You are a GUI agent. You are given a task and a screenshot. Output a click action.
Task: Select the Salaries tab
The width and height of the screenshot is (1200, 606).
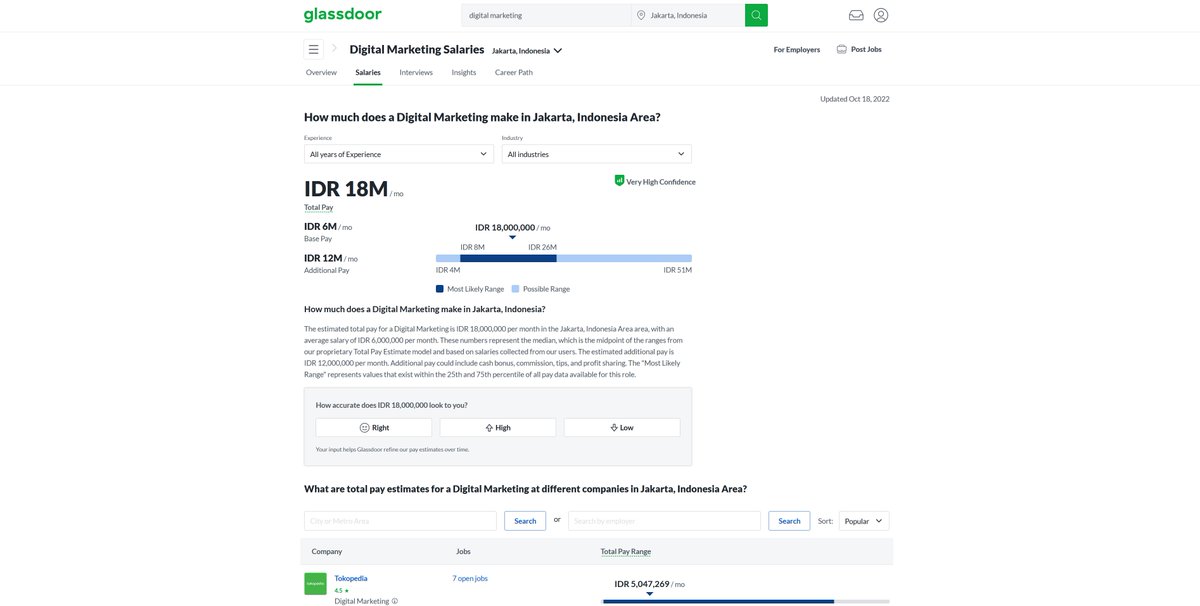pyautogui.click(x=368, y=72)
